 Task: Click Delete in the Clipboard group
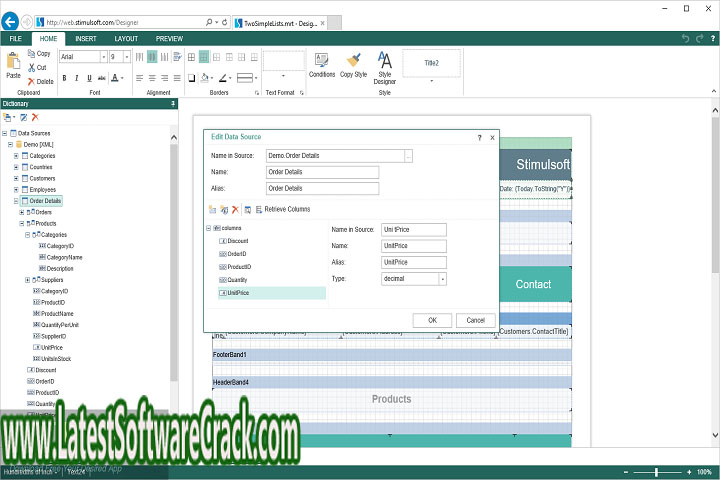(40, 81)
